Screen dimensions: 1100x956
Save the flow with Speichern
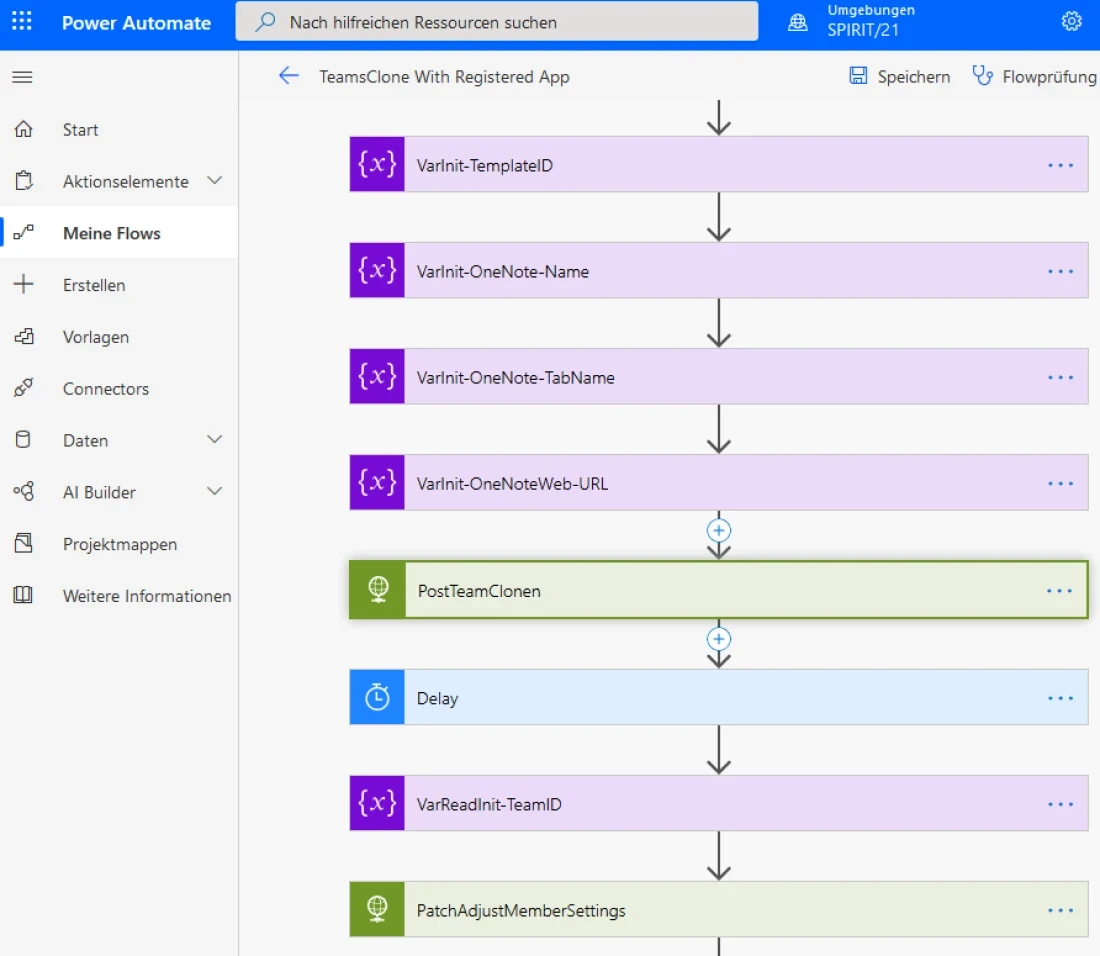point(899,77)
